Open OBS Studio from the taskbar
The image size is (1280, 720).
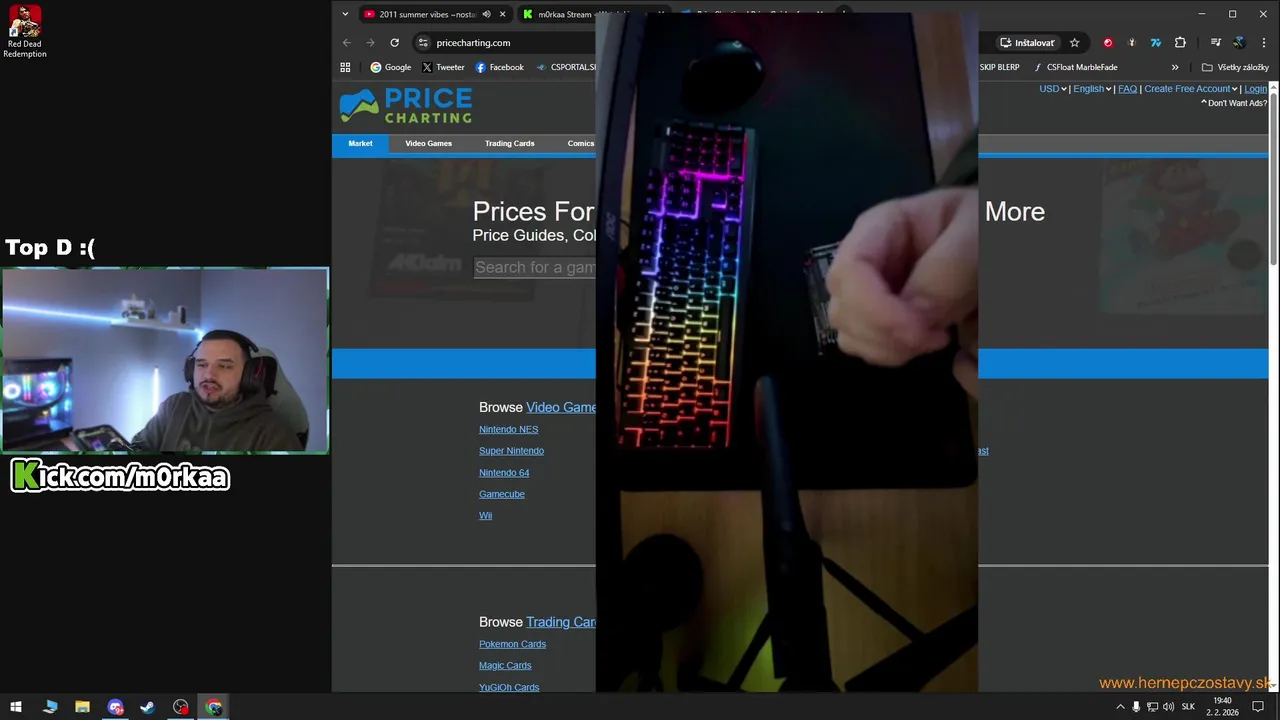tap(180, 707)
